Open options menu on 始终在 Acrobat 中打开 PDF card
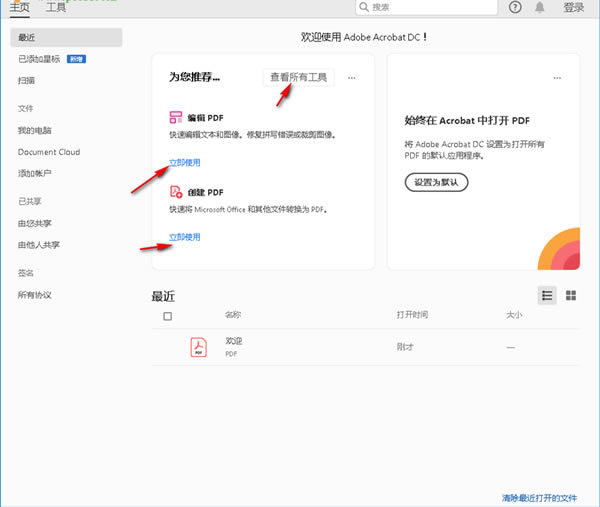 (557, 78)
